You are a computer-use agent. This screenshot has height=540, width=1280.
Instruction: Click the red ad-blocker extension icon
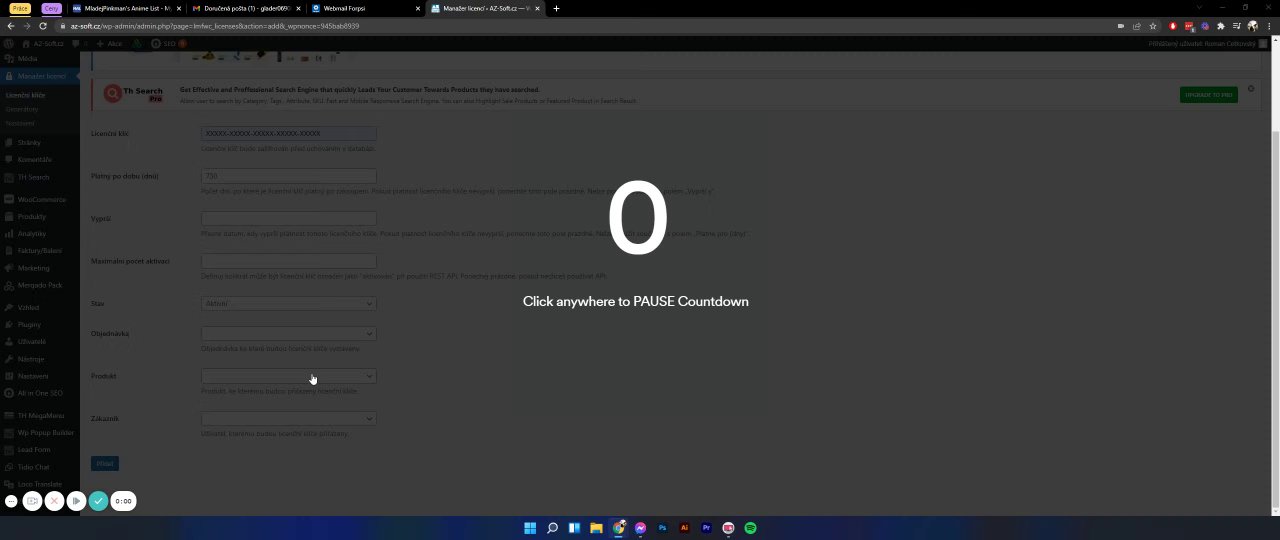pos(1173,26)
